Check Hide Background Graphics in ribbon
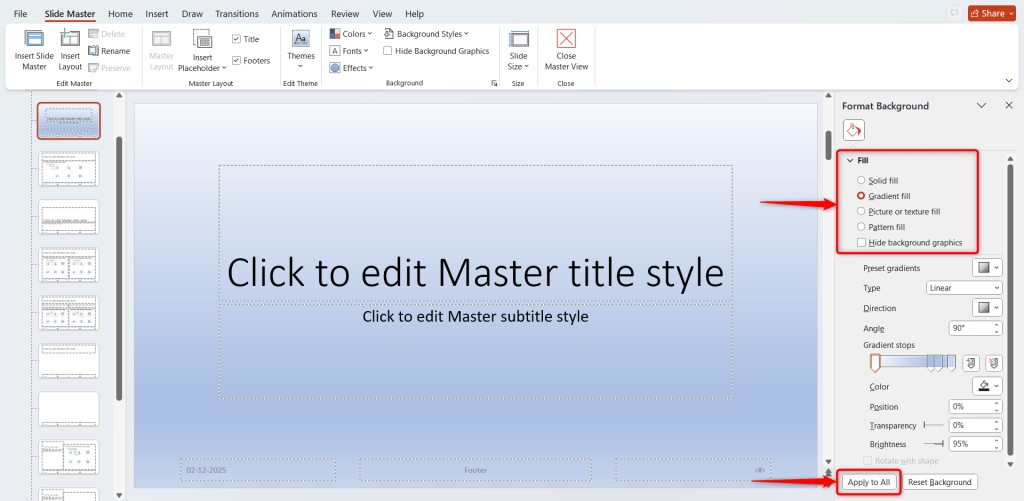This screenshot has height=501, width=1024. tap(388, 51)
